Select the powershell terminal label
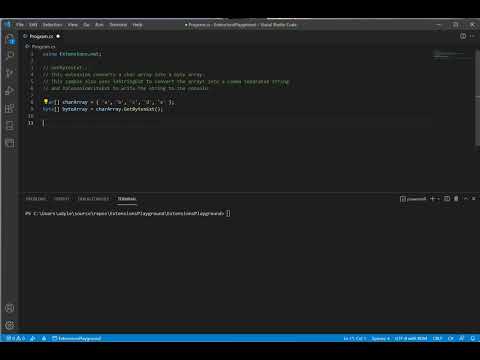480x360 pixels. coord(413,199)
